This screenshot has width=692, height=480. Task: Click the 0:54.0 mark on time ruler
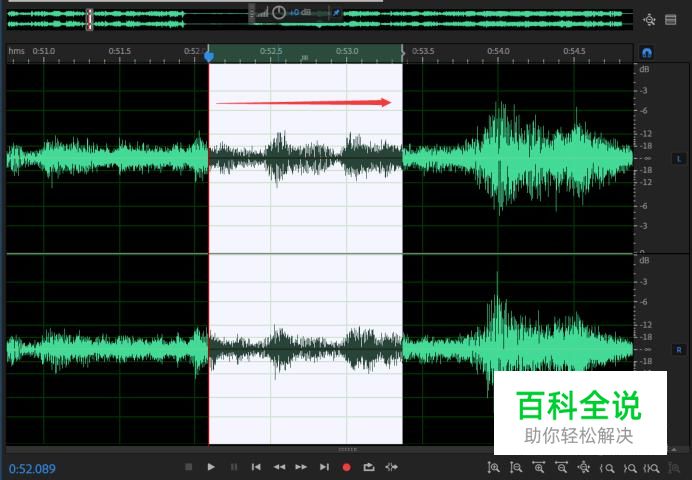pos(498,51)
